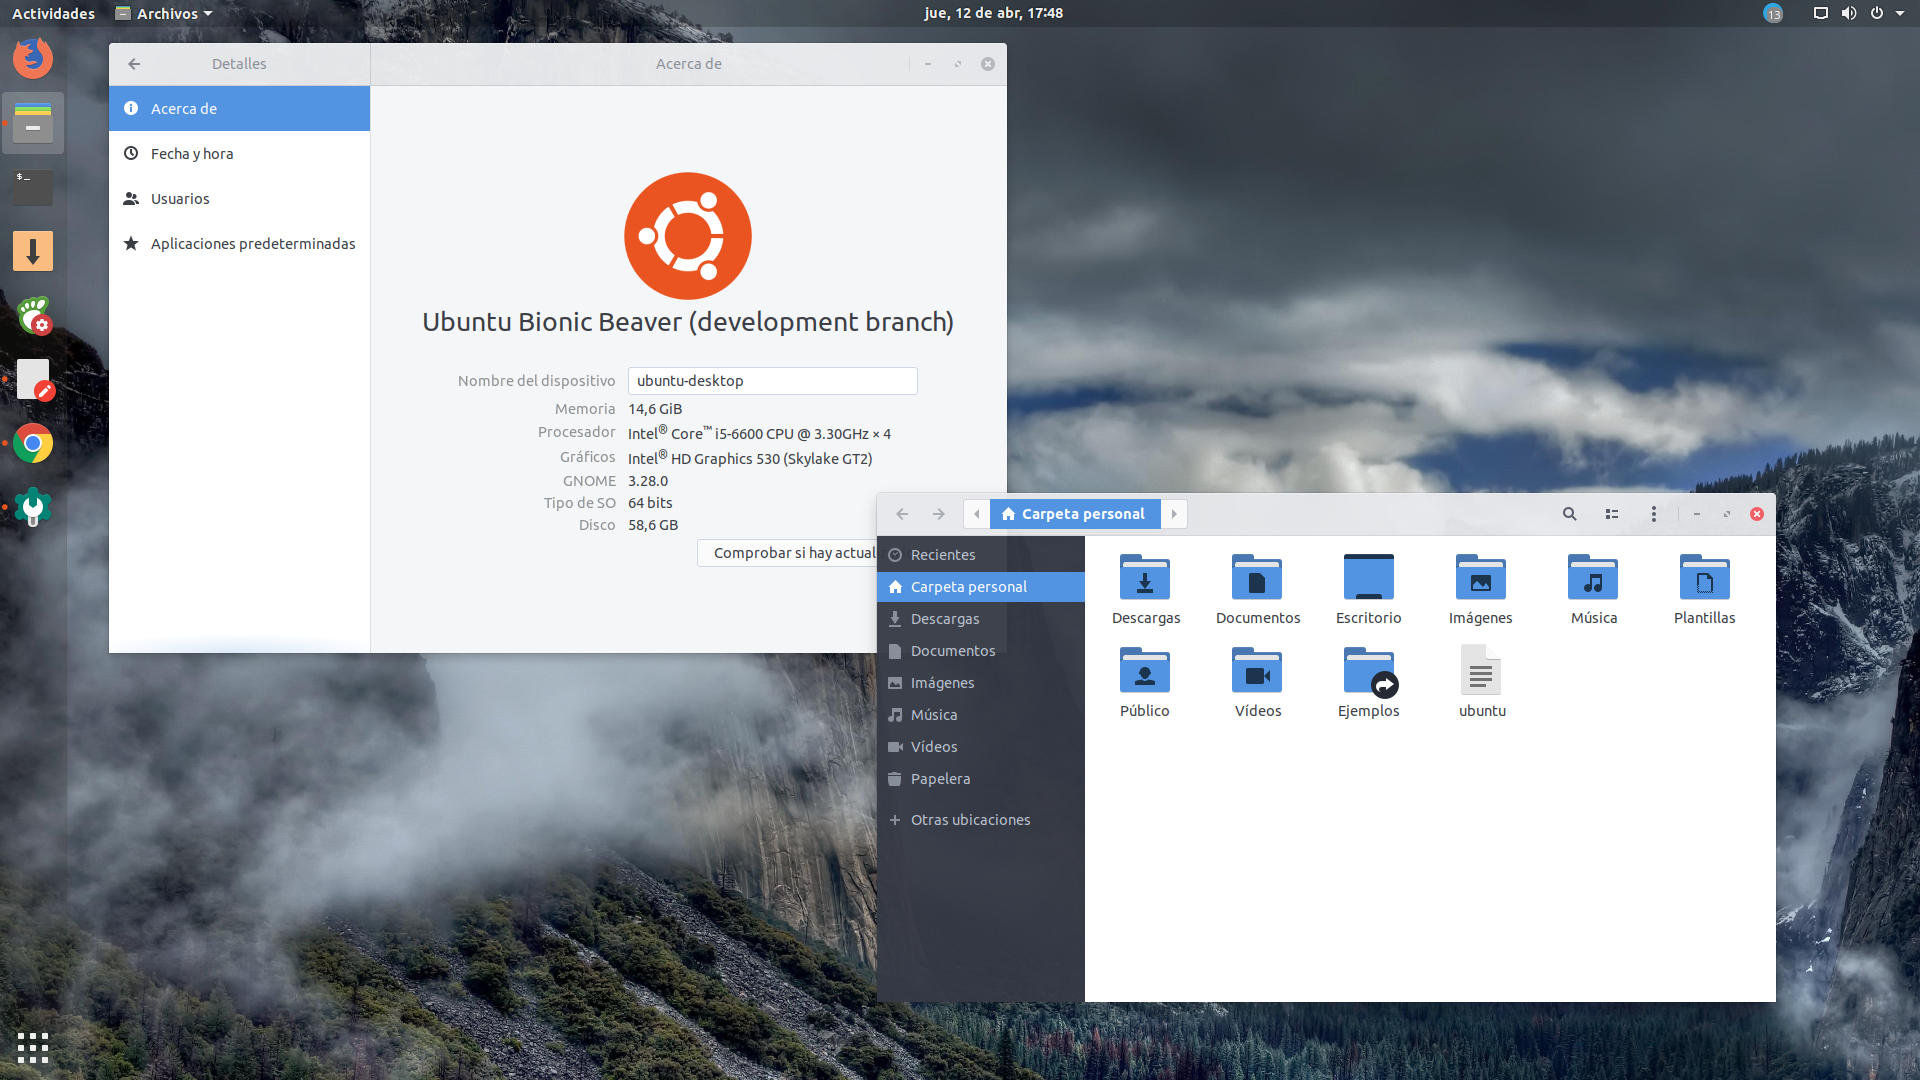
Task: Navigate to Otras ubicaciones
Action: click(x=969, y=819)
